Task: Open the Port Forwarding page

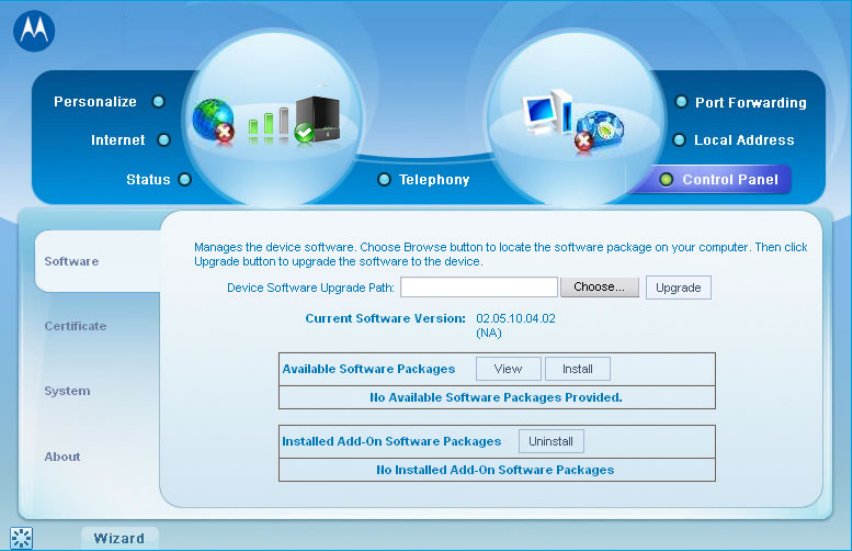Action: 750,103
